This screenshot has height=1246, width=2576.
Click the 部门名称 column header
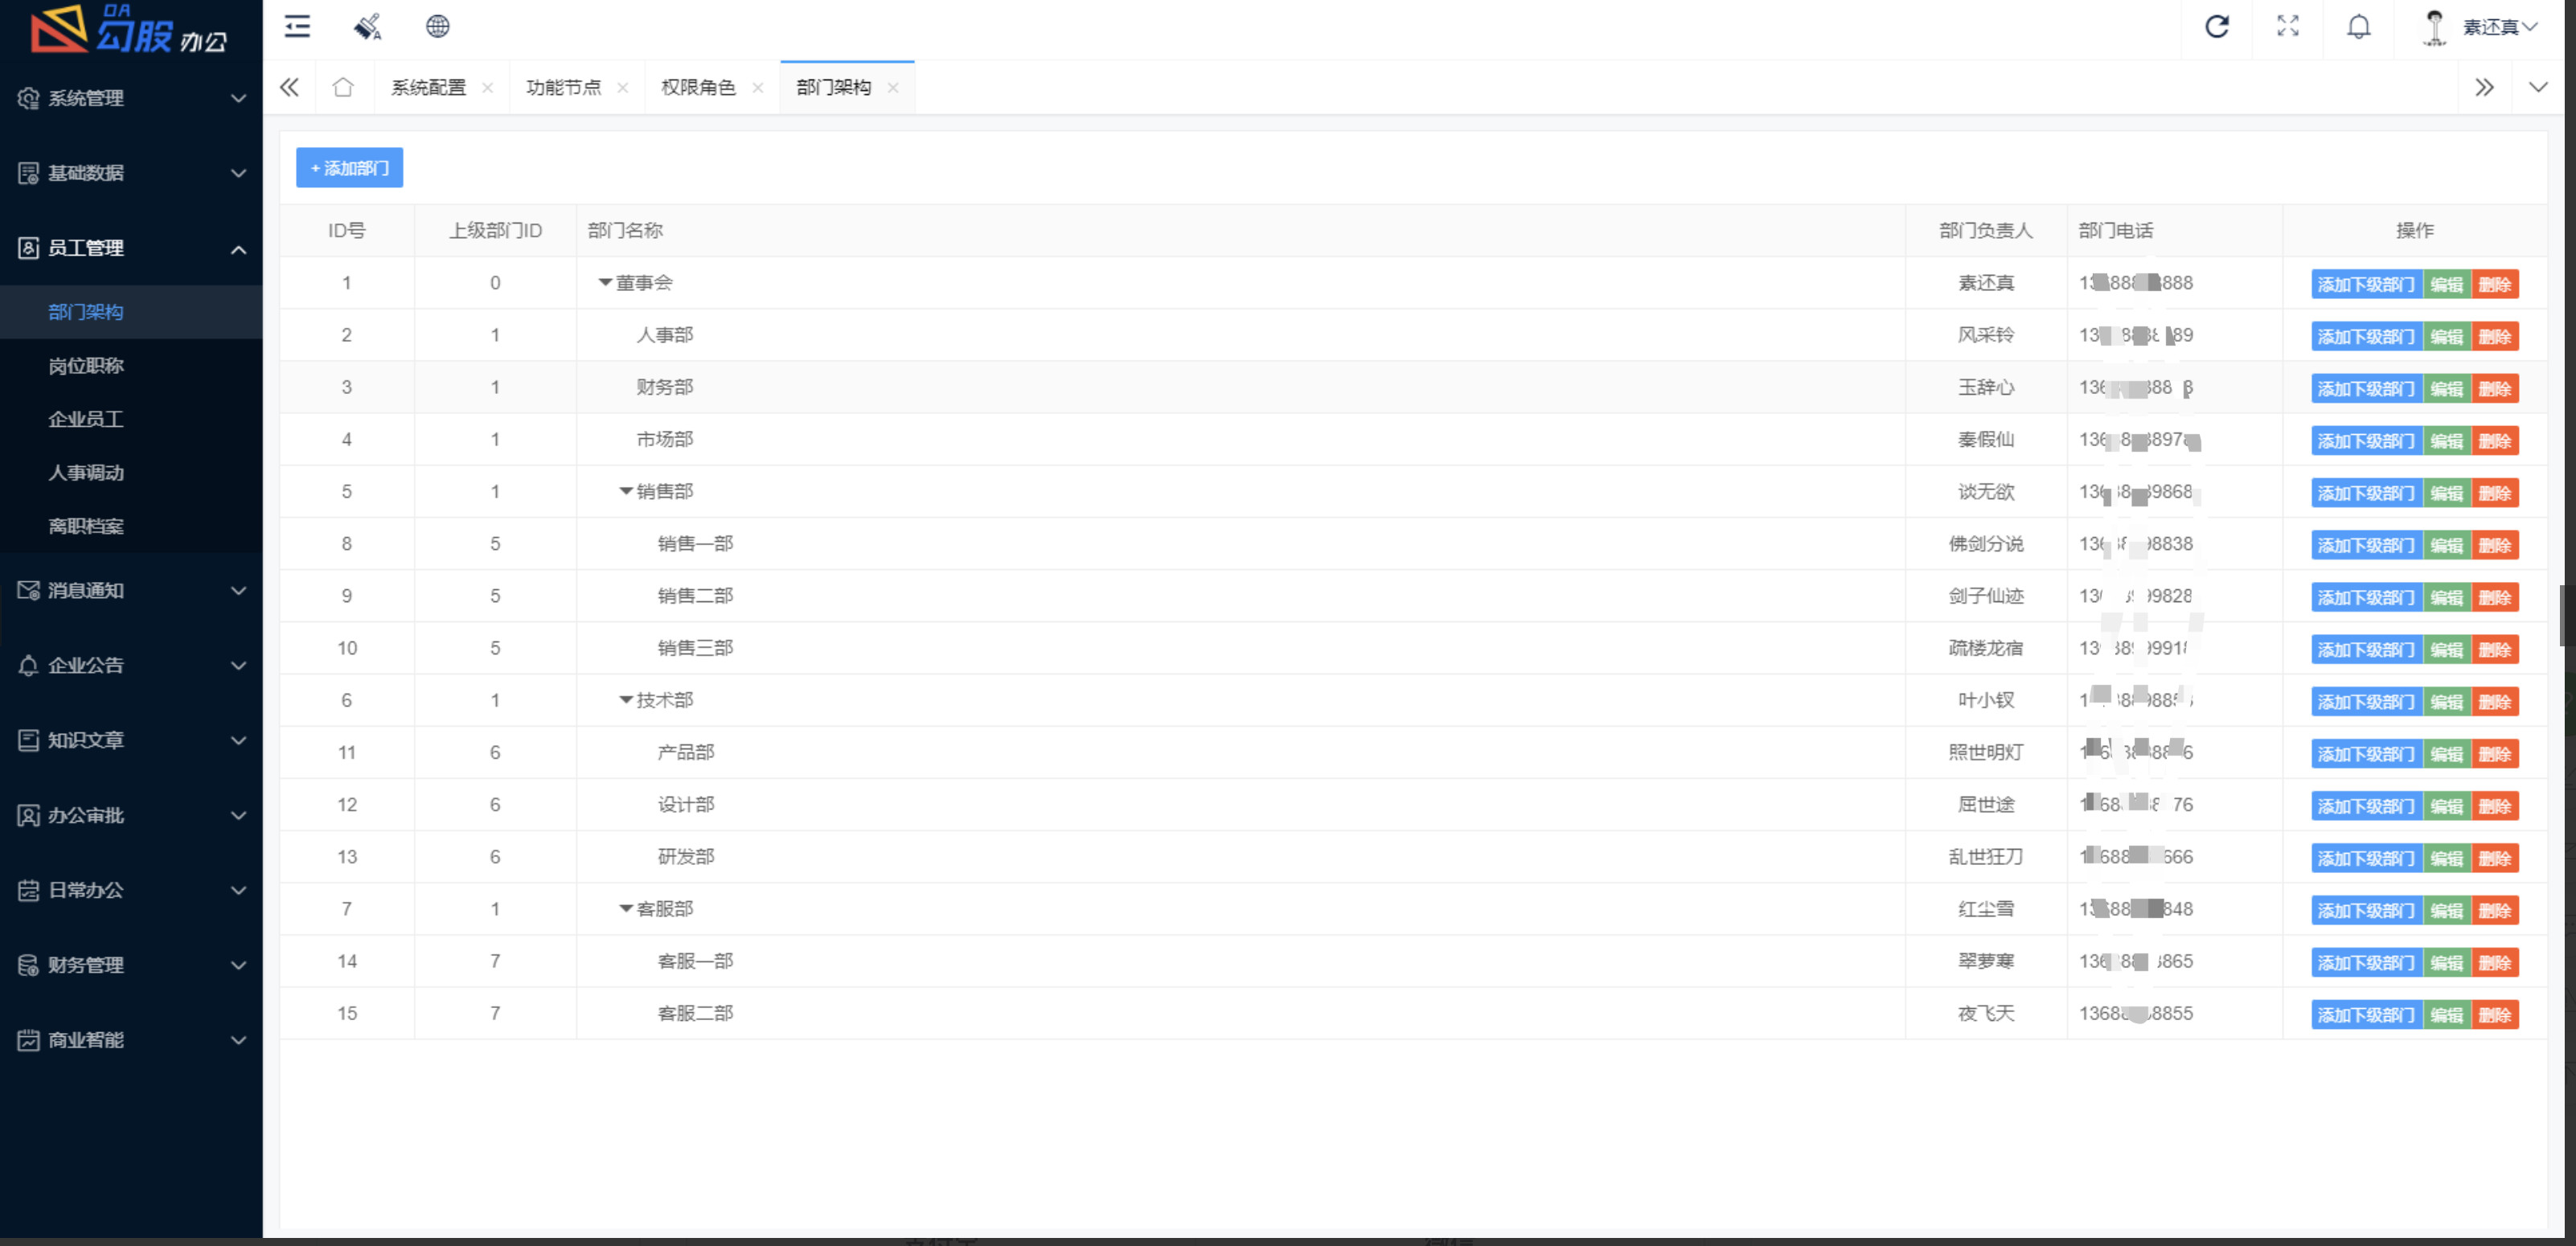[x=625, y=230]
